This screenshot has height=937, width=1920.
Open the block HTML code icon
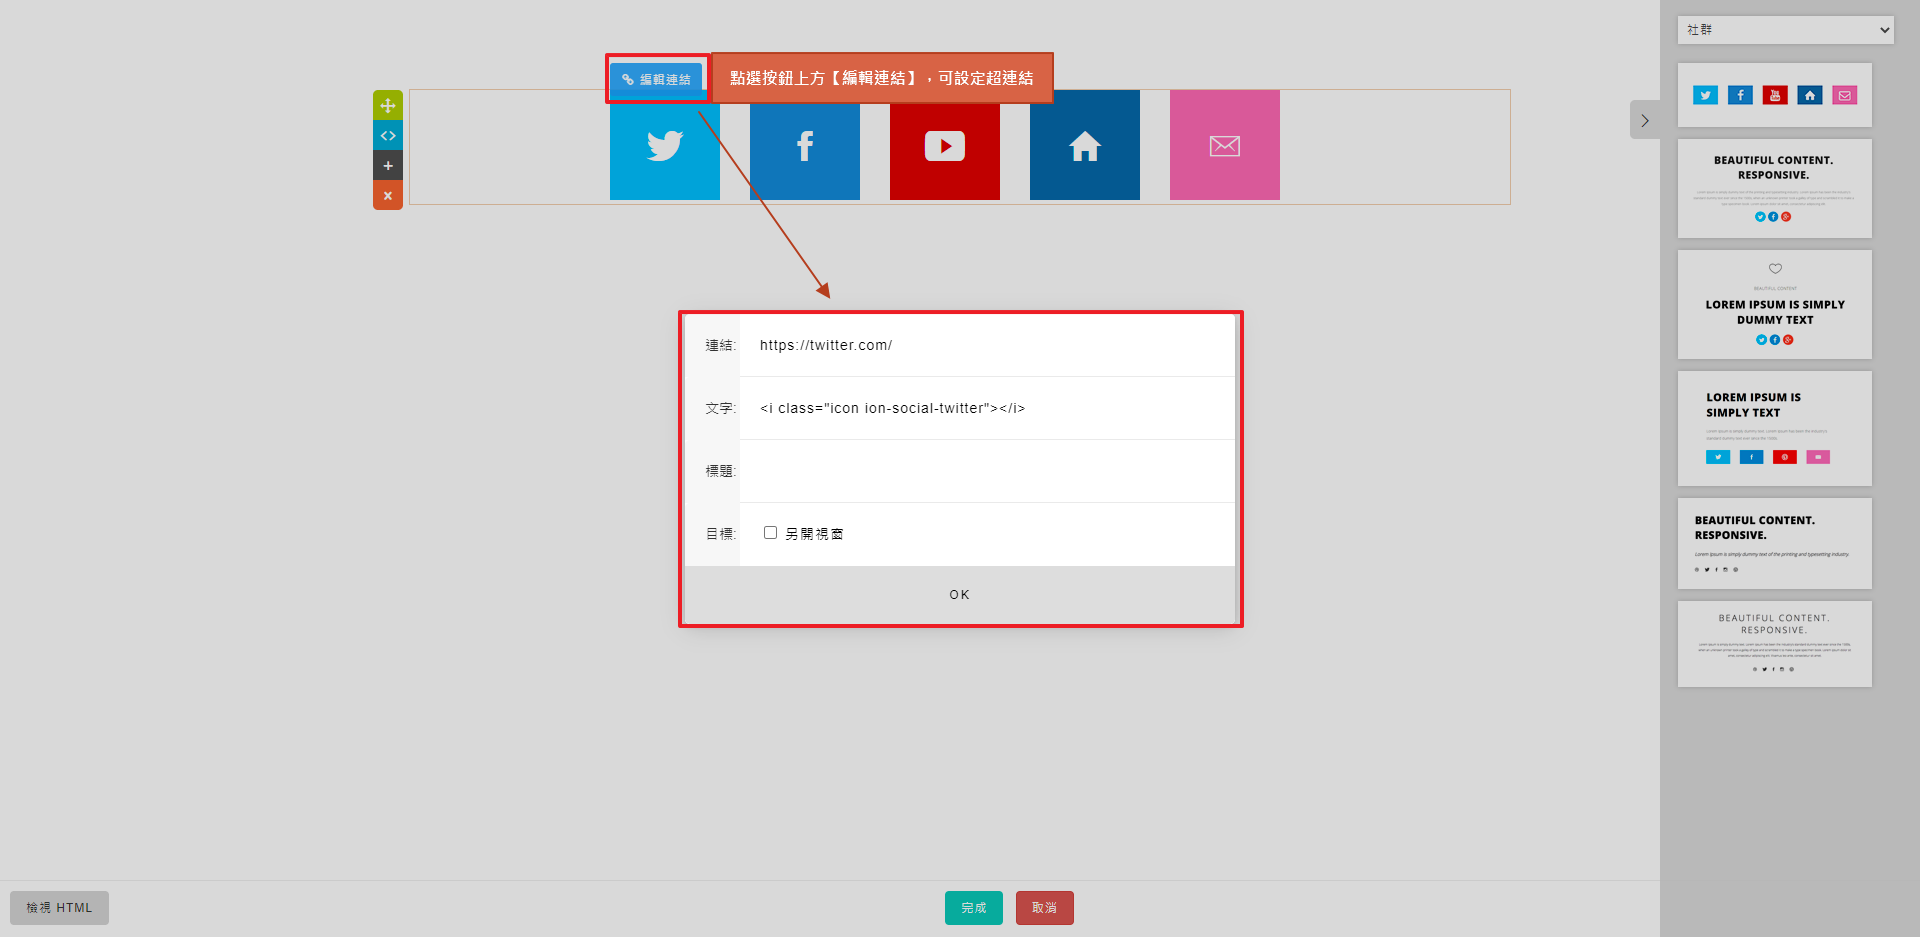tap(388, 135)
